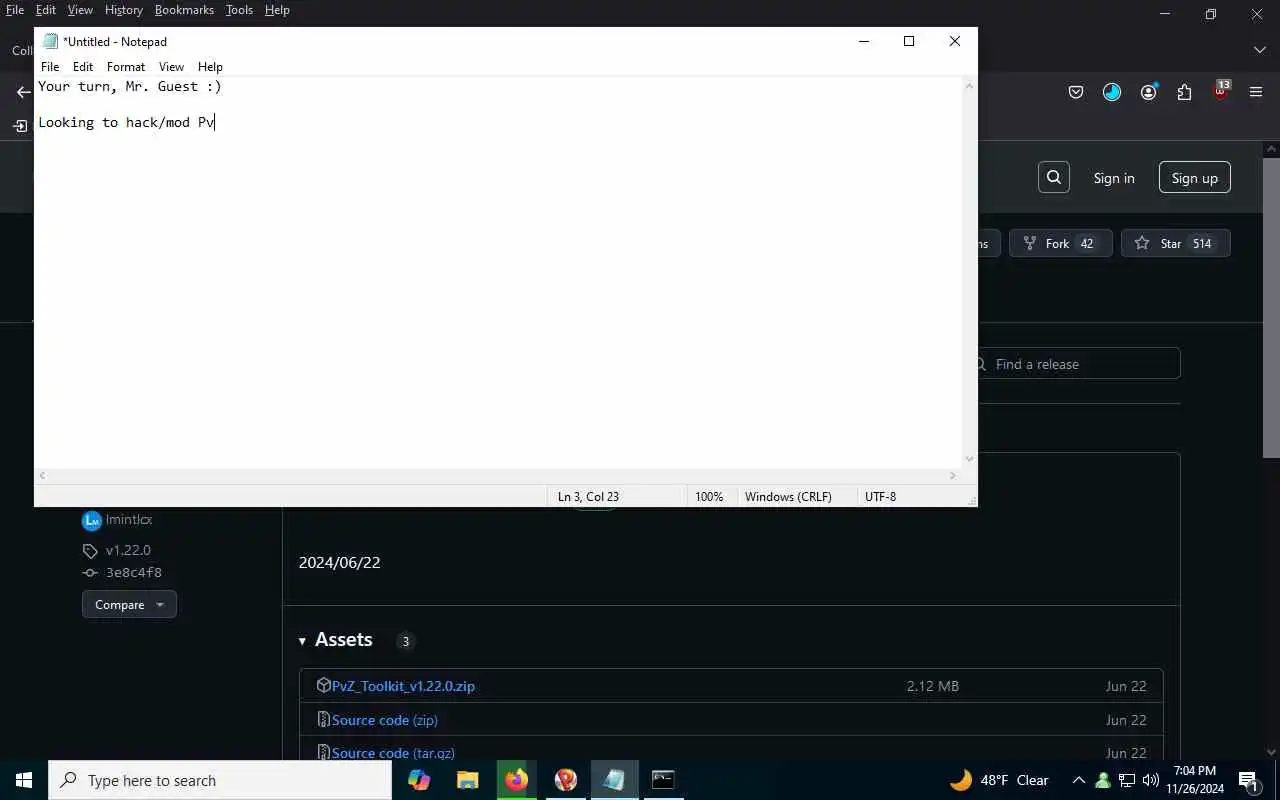Open Notepad's Edit menu
Screen dimensions: 1280x800
click(83, 67)
